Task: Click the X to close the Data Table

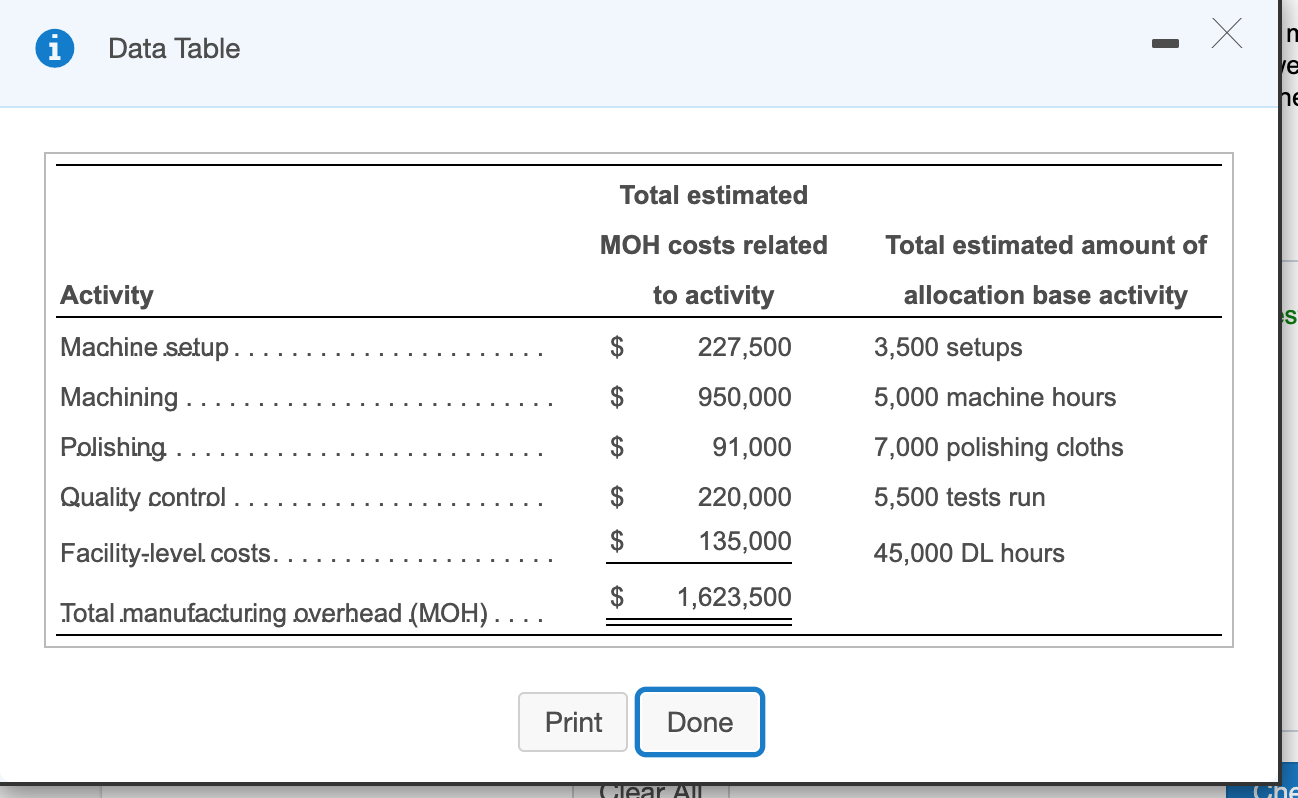Action: [x=1227, y=34]
